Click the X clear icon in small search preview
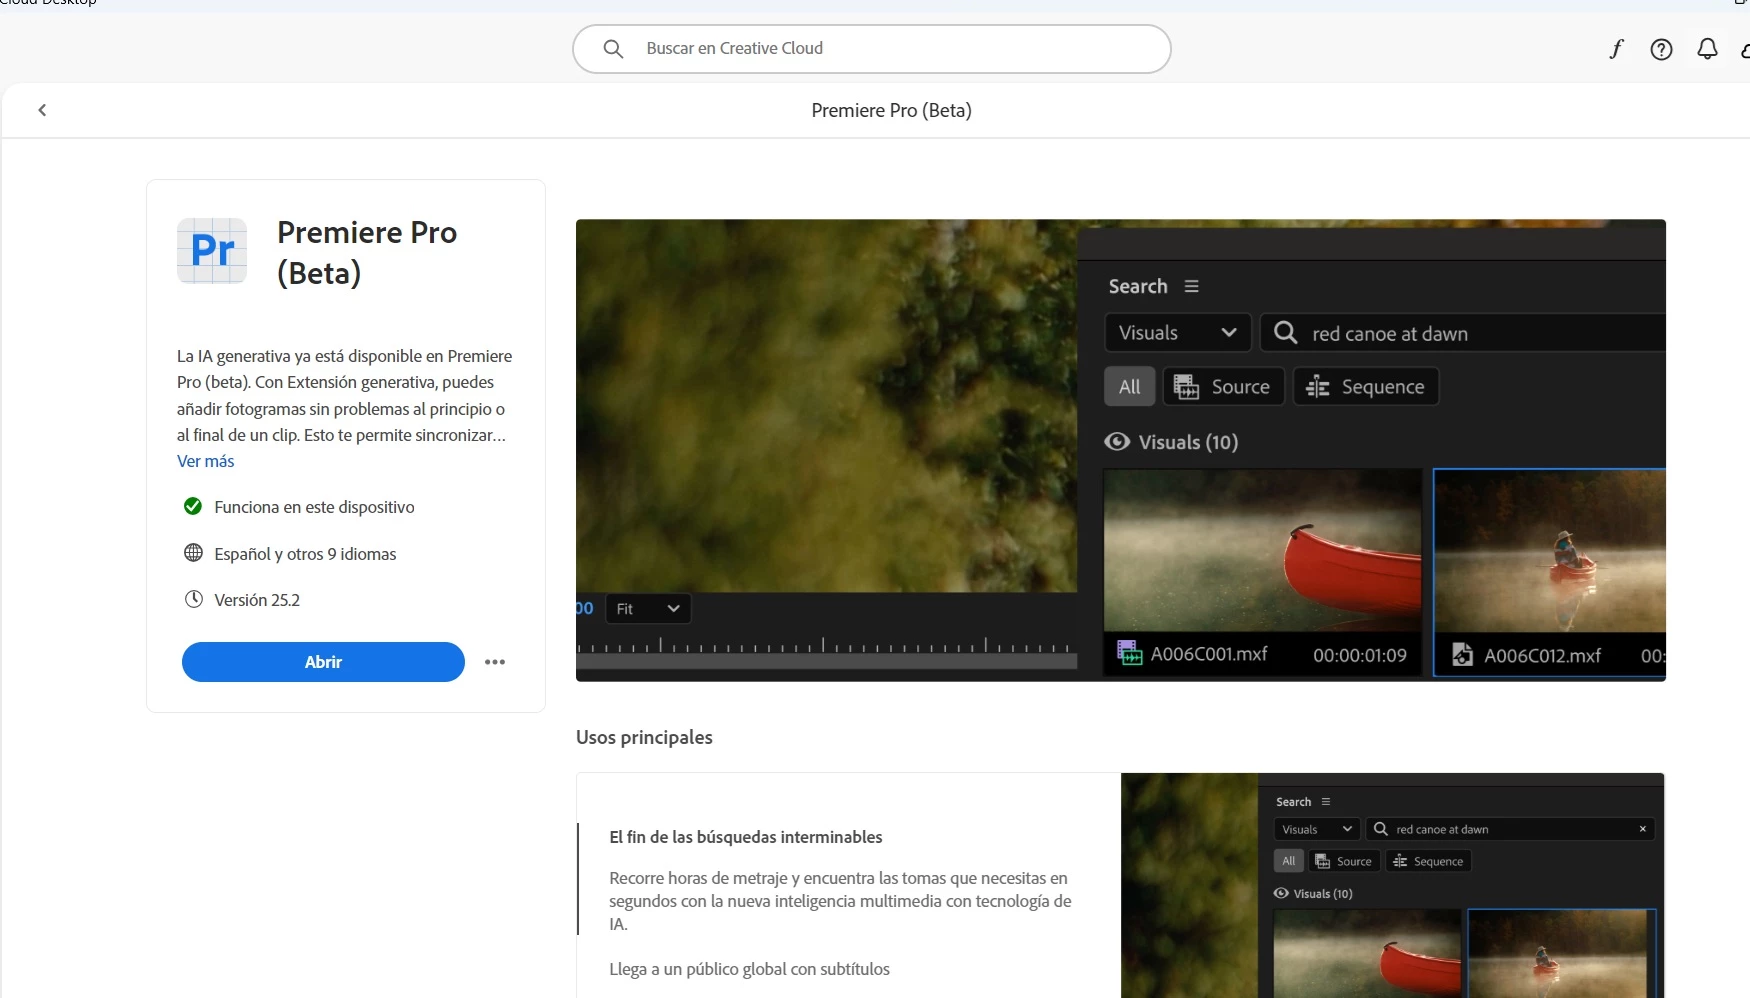 [x=1642, y=829]
